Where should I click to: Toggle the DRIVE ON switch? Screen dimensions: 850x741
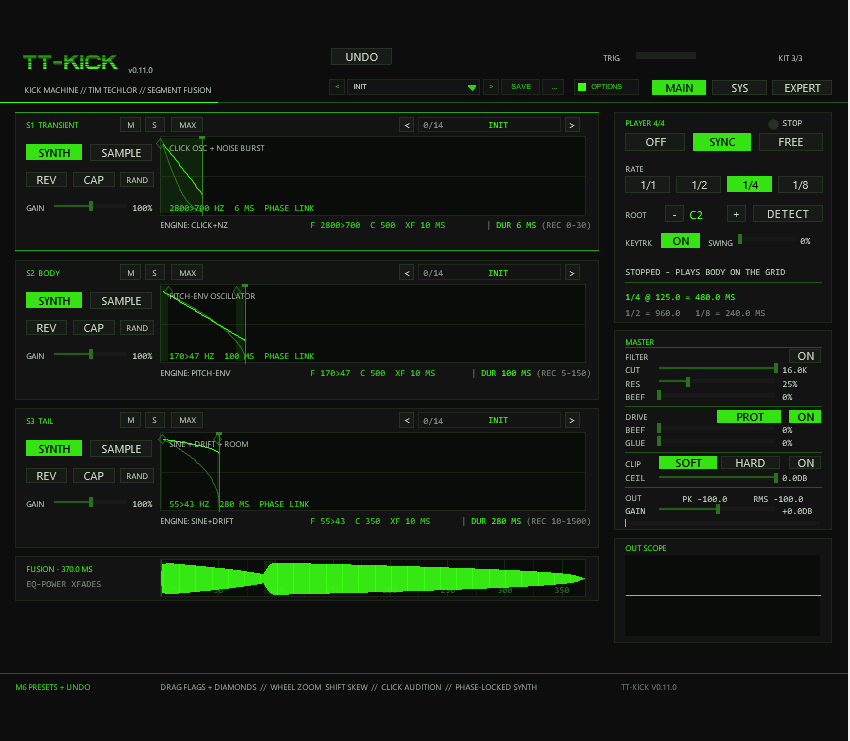(x=805, y=417)
